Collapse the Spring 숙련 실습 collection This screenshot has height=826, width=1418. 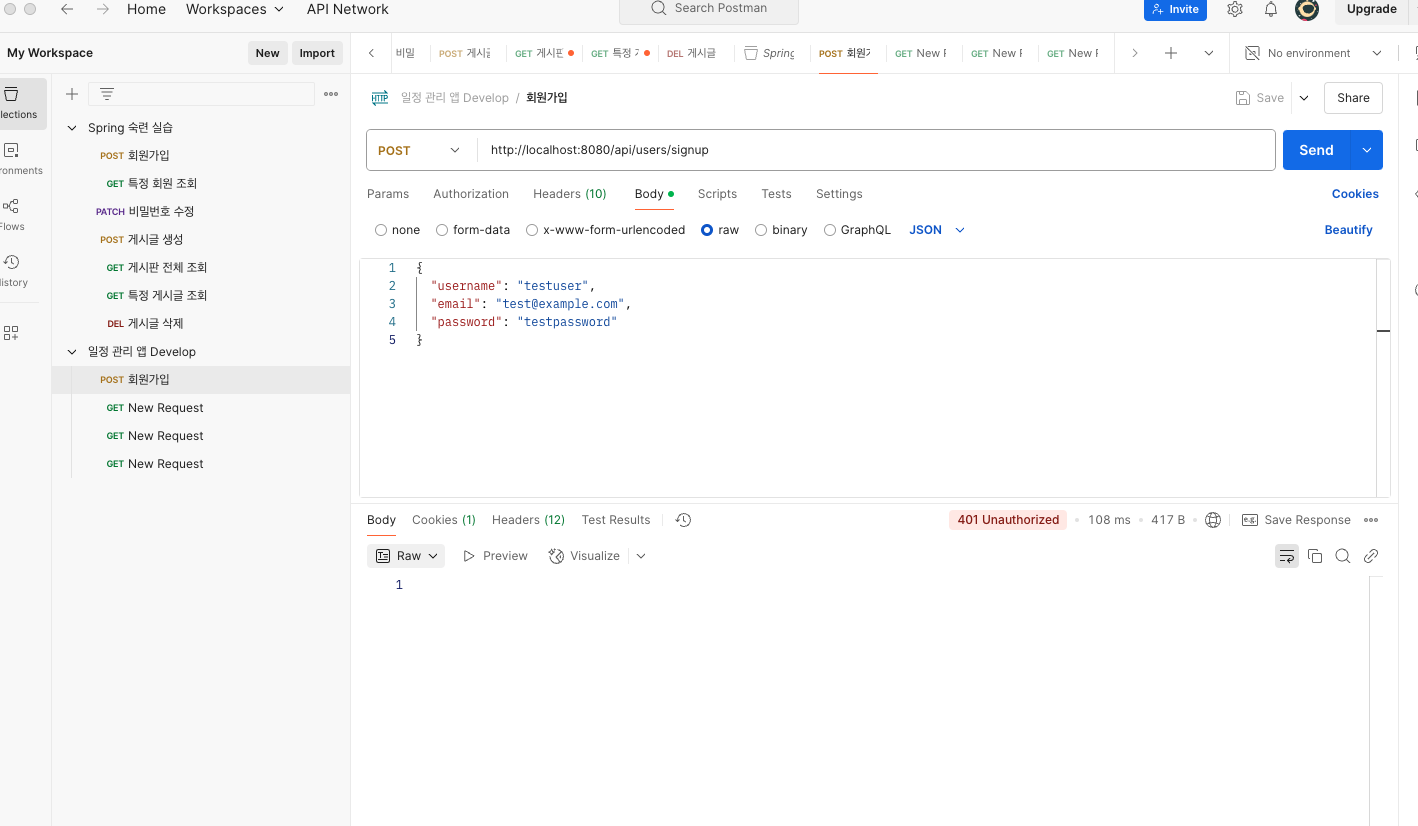click(x=72, y=128)
